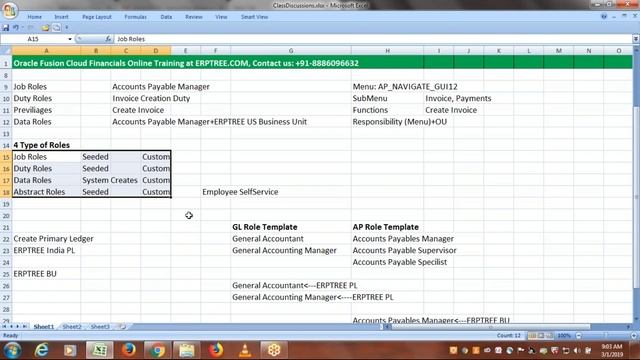Click the zoom in plus button

634,336
